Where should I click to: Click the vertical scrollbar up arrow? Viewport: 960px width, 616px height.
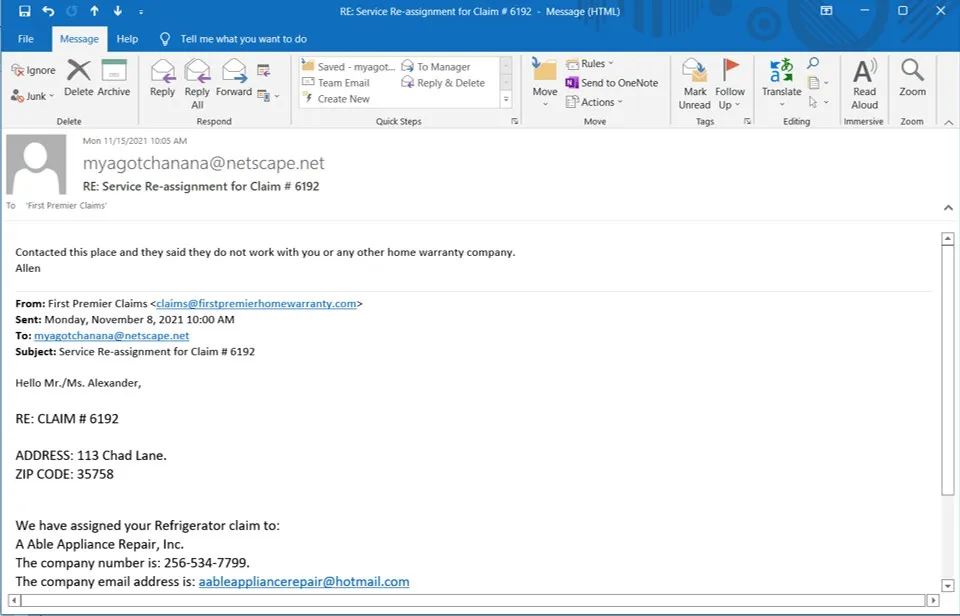pos(948,239)
